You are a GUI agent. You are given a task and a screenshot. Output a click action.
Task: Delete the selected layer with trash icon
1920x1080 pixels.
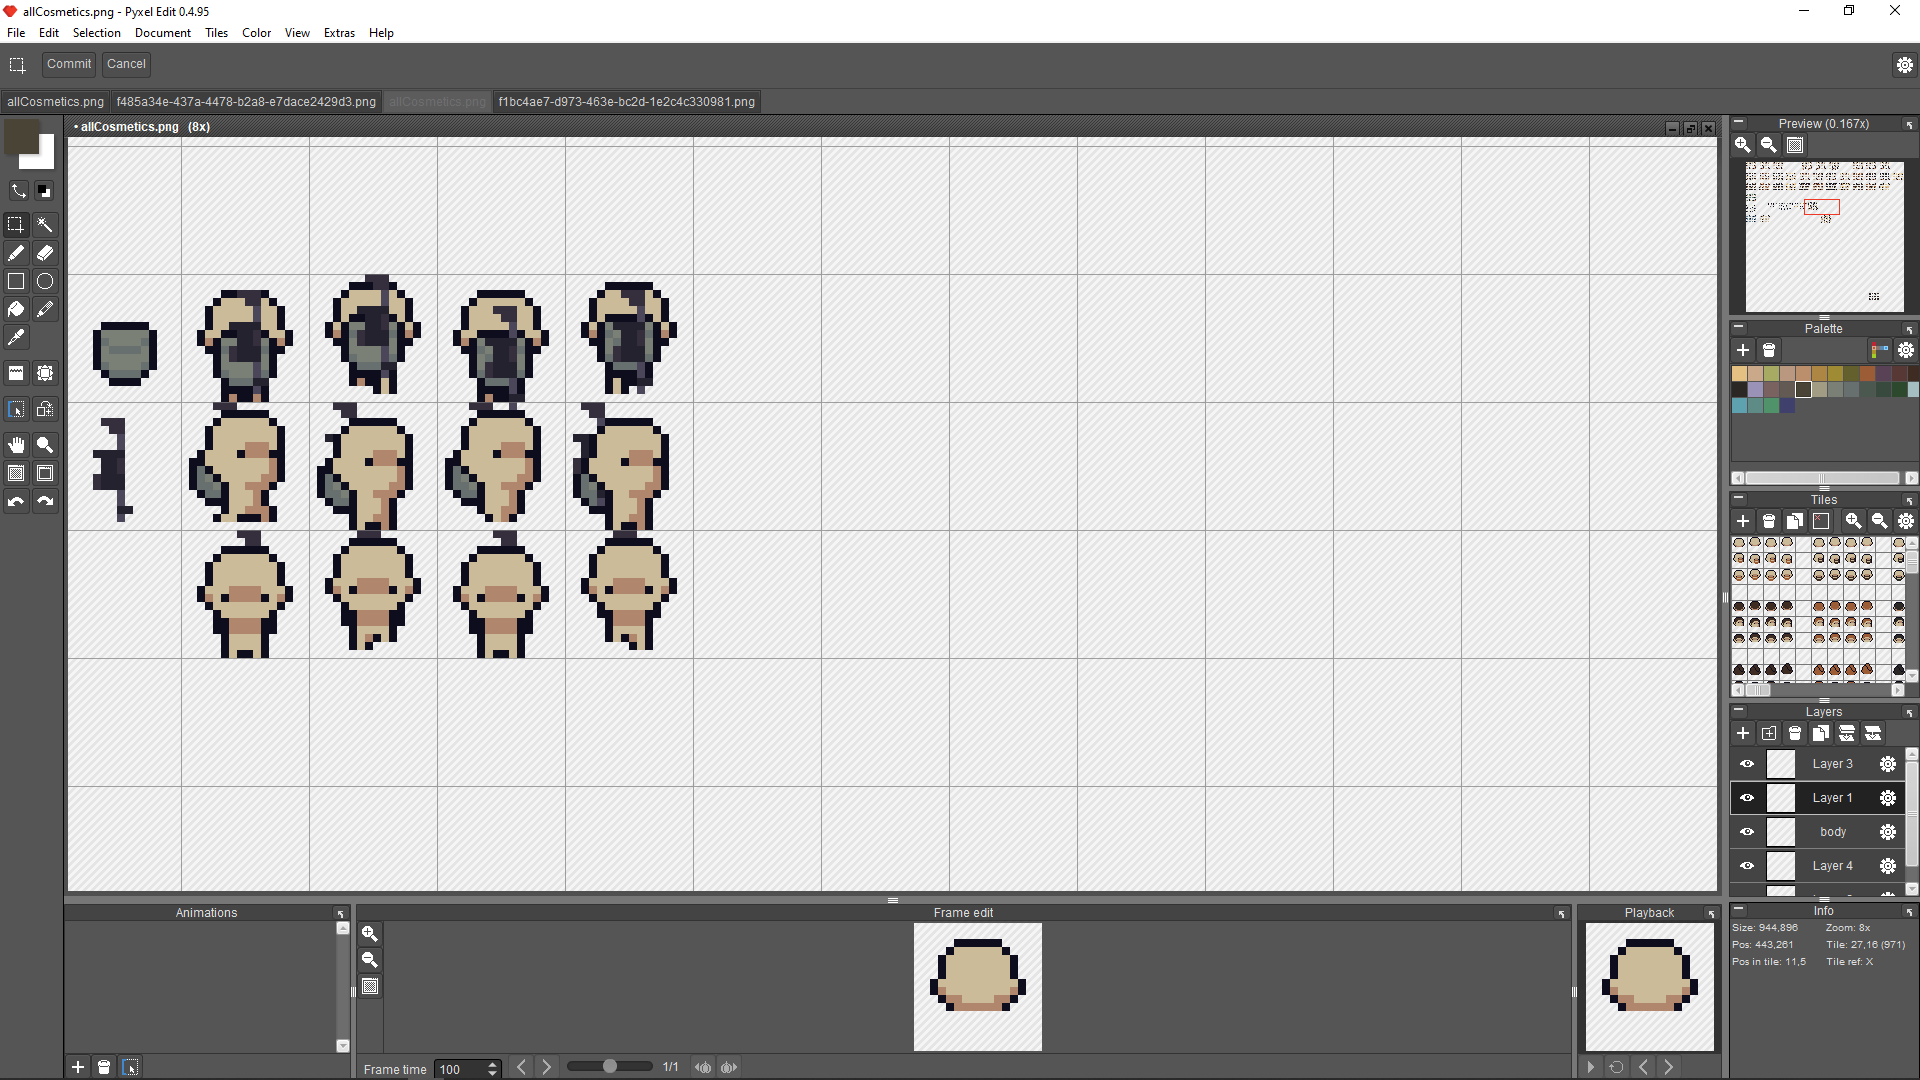(1795, 733)
